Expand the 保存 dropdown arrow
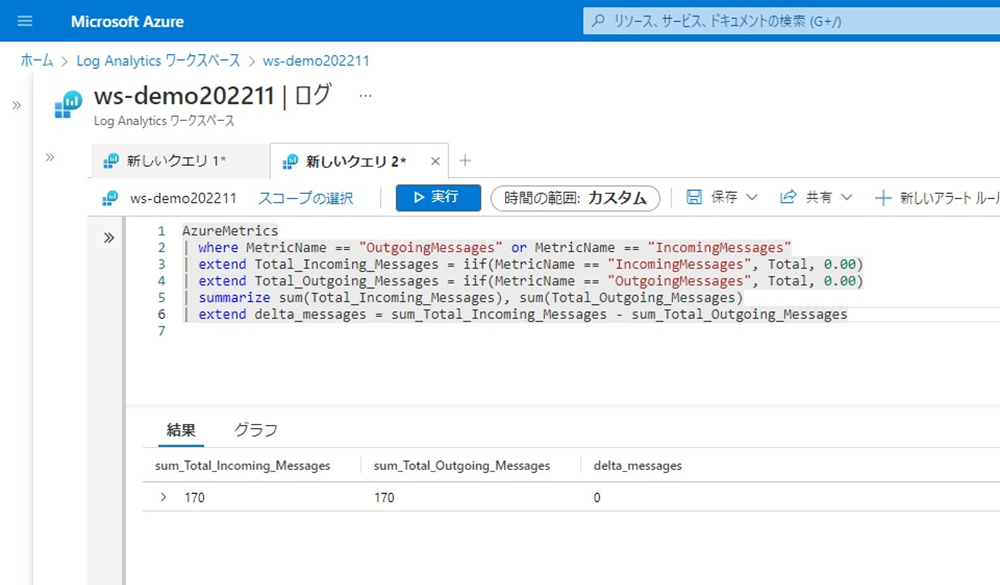Viewport: 1000px width, 585px height. click(752, 197)
